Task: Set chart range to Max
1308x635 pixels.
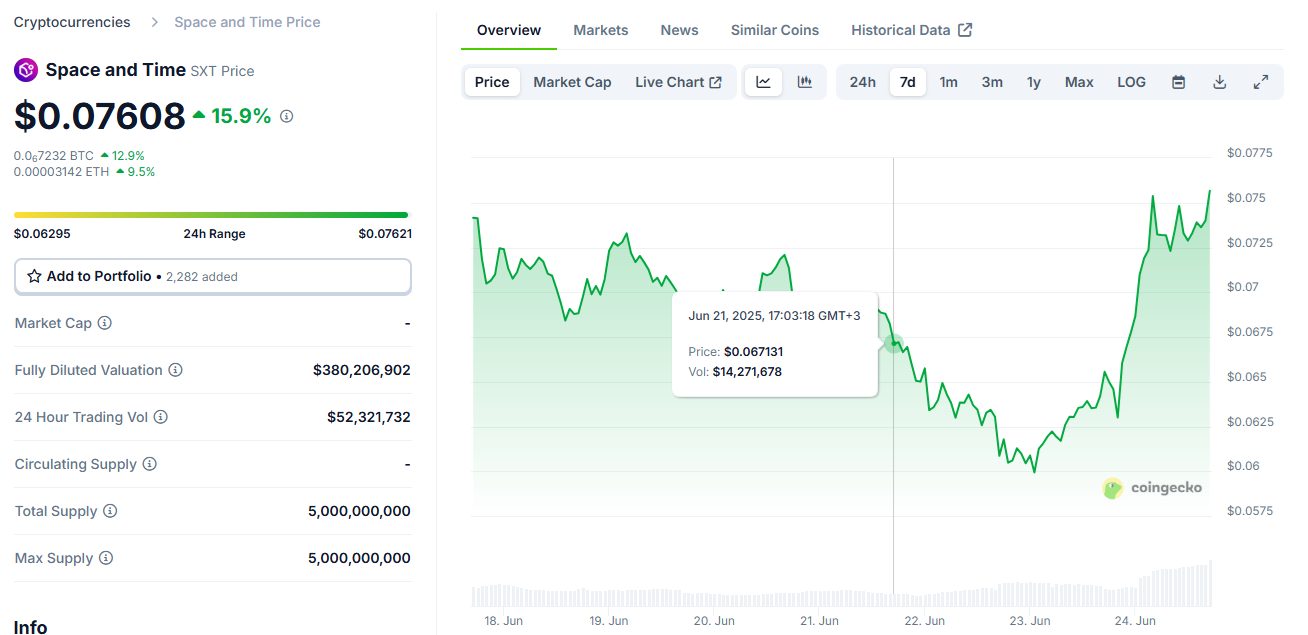Action: (1079, 82)
